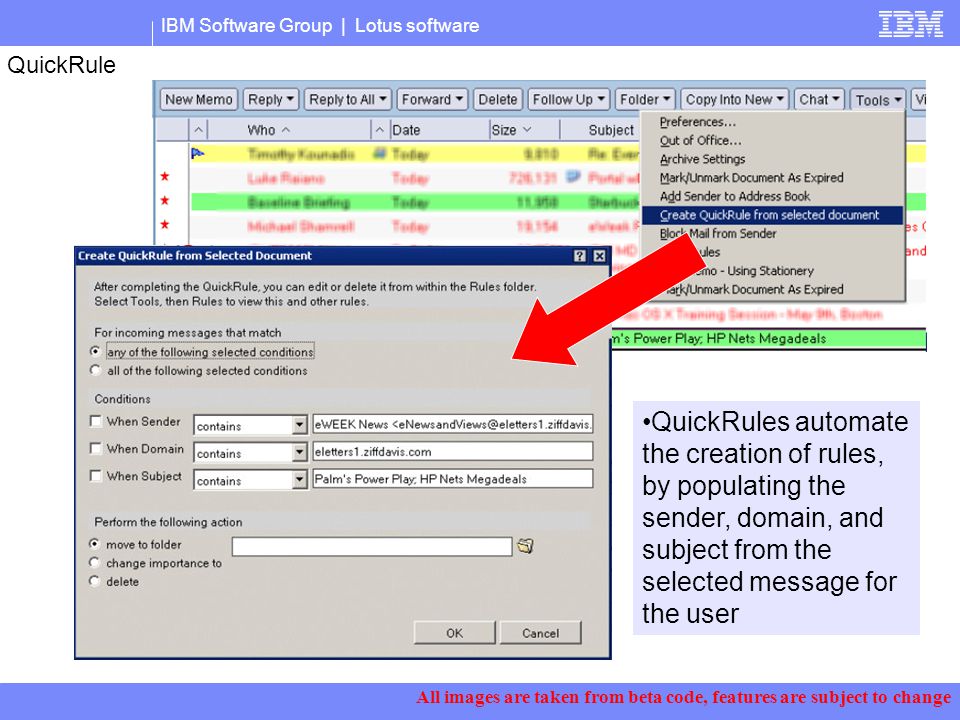
Task: Click the sort arrow icon left of Who column
Action: 198,130
